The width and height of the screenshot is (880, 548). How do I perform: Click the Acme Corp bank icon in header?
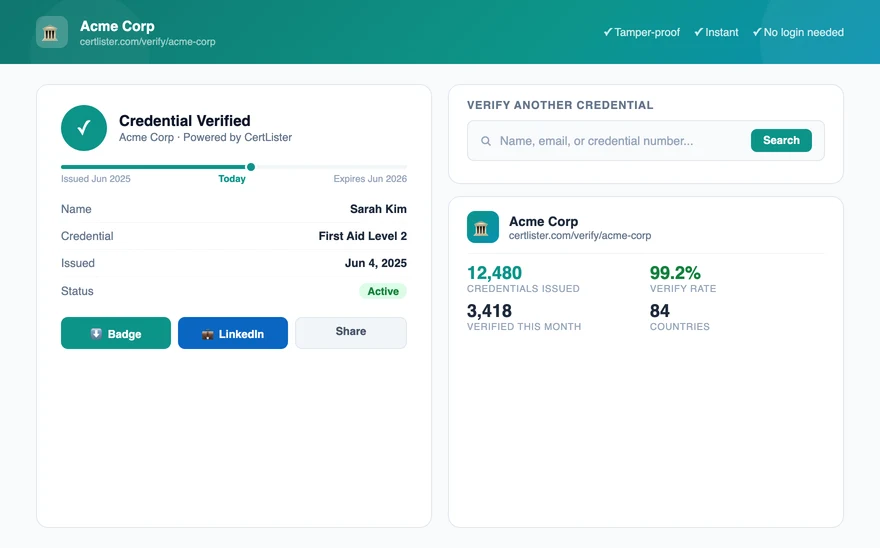52,32
